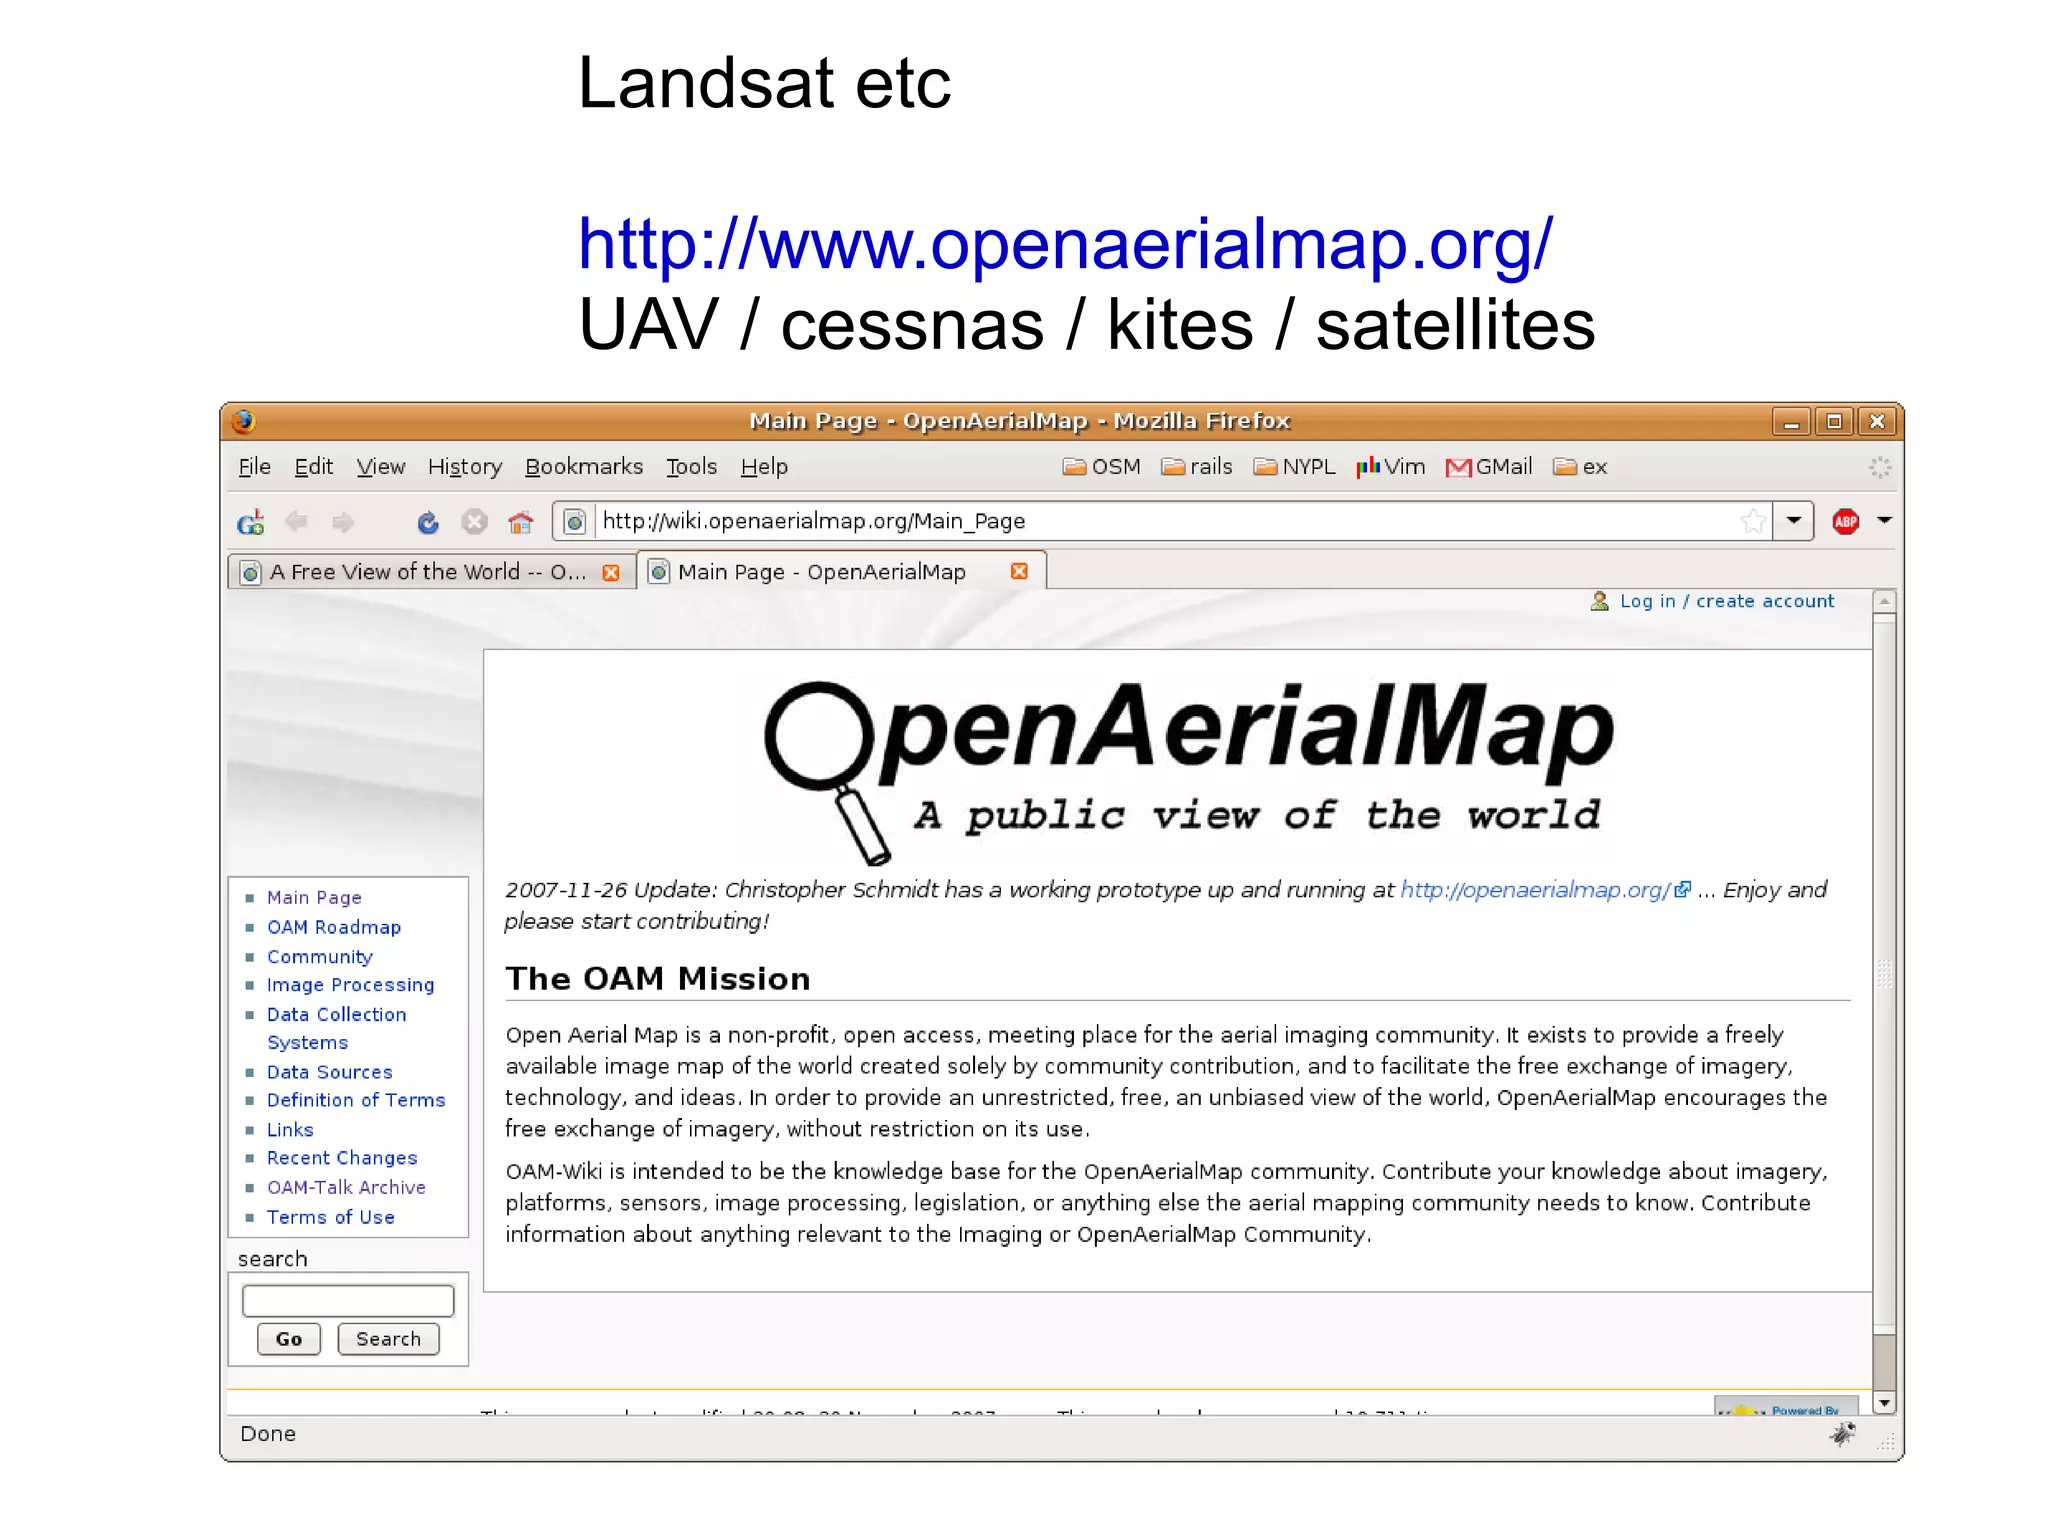Reload the page with Refresh icon
Screen dimensions: 2048x1535
(x=428, y=521)
